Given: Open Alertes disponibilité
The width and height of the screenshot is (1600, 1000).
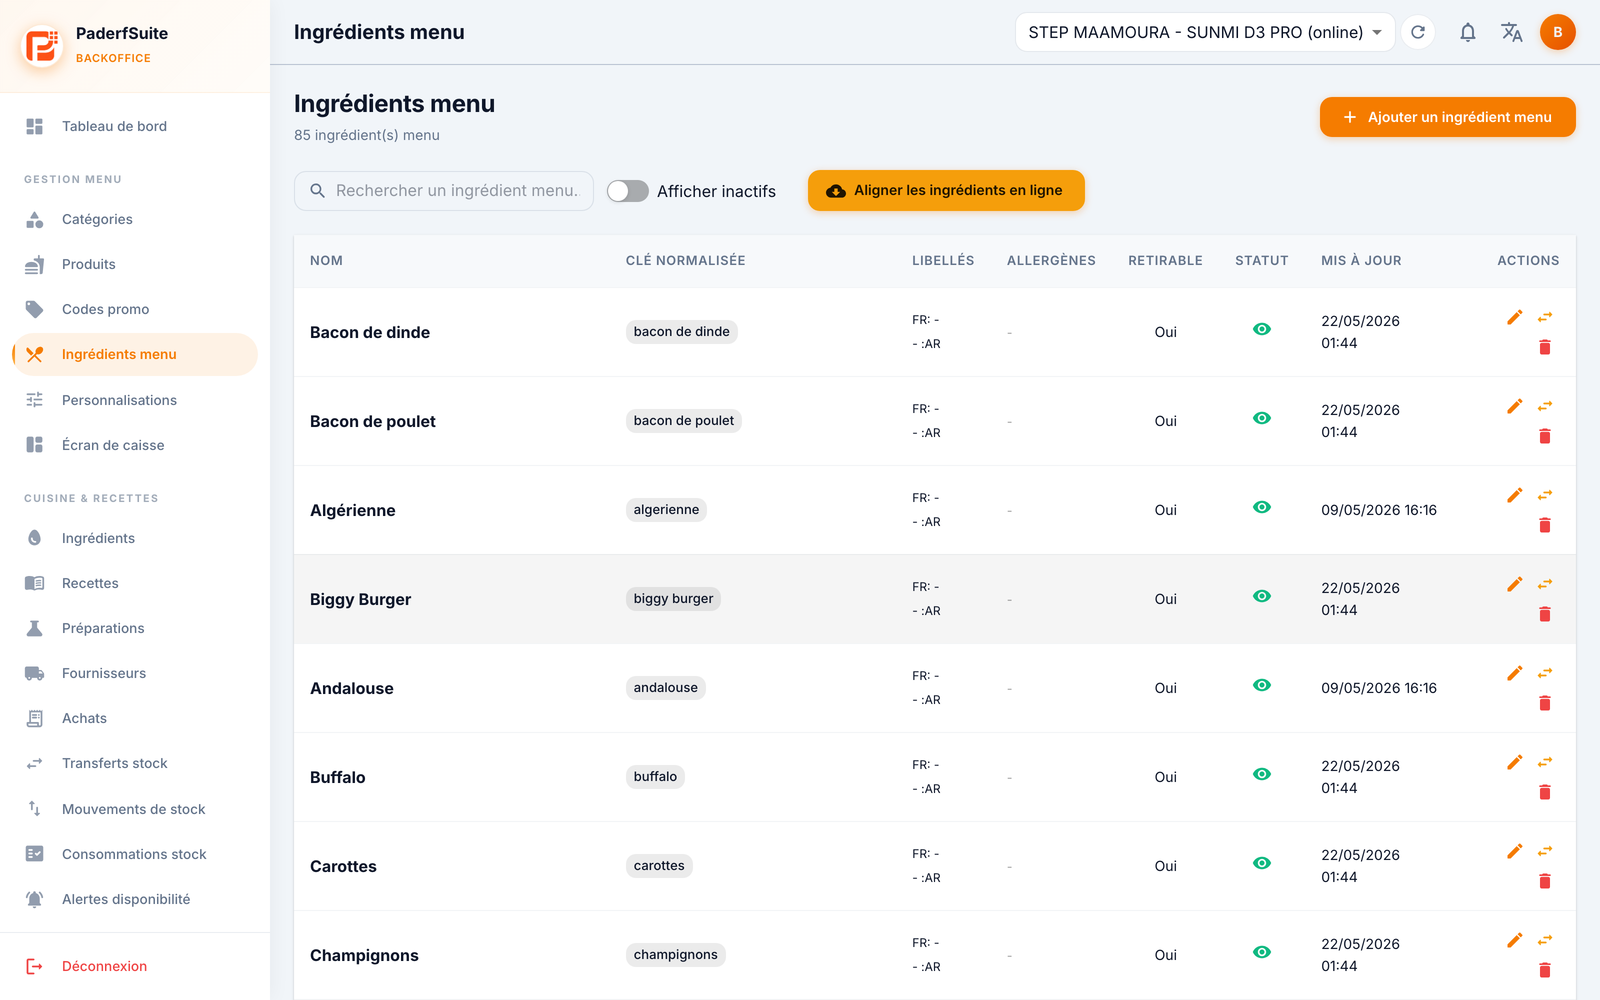Looking at the screenshot, I should (x=135, y=899).
